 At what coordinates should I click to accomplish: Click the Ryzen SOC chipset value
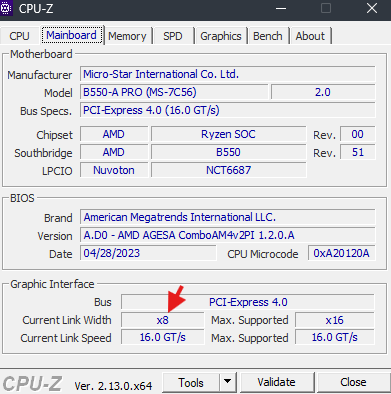(229, 134)
